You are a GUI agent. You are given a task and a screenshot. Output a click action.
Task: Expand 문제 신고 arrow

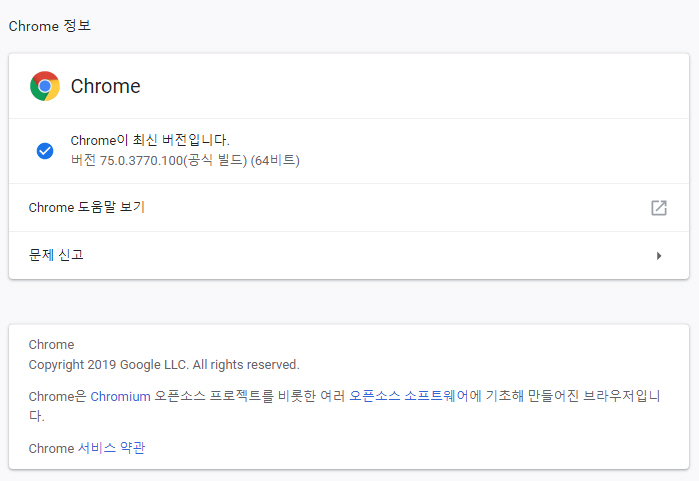click(659, 255)
